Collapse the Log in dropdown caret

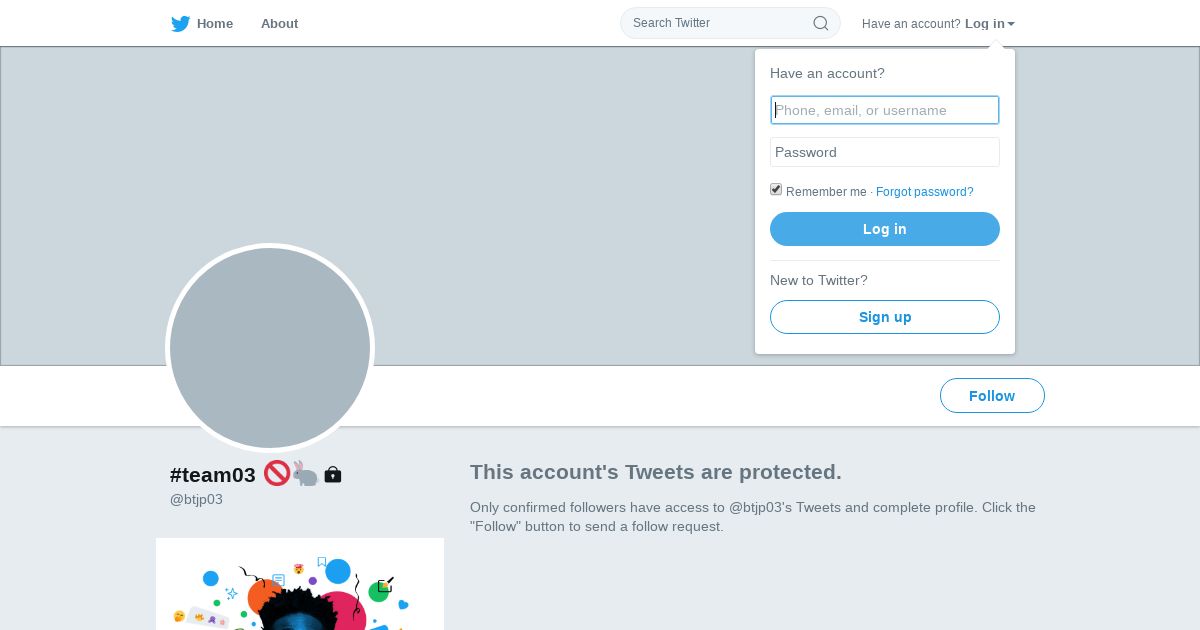point(1011,24)
